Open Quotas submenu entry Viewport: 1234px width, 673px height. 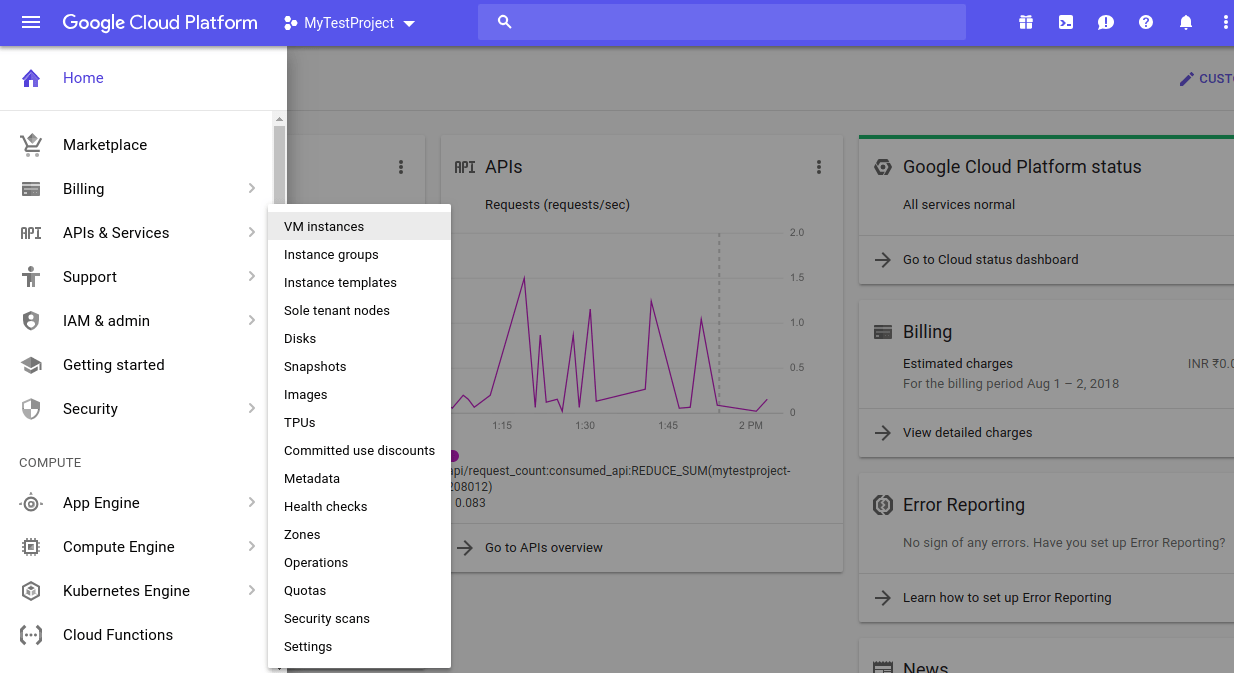point(359,591)
